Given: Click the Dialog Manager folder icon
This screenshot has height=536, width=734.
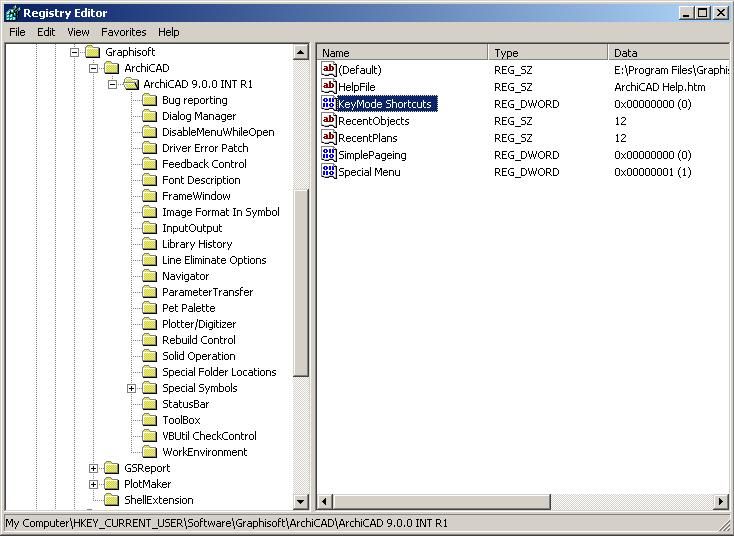Looking at the screenshot, I should point(149,116).
